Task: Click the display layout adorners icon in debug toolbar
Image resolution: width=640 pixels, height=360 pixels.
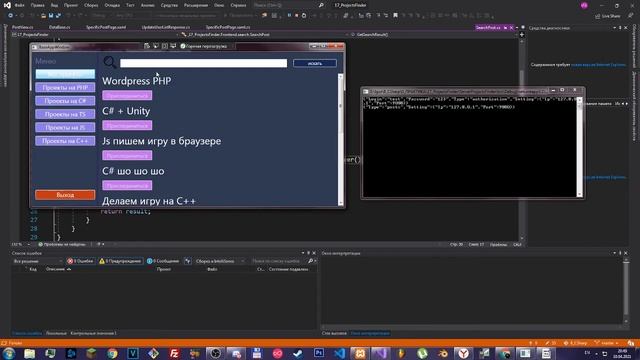Action: [164, 46]
